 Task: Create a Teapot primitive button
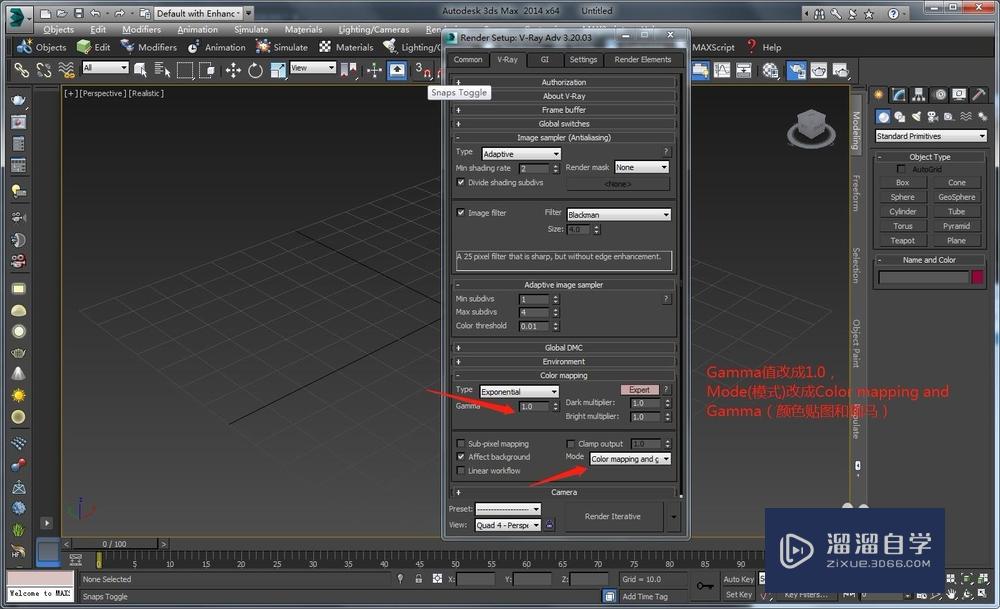902,240
